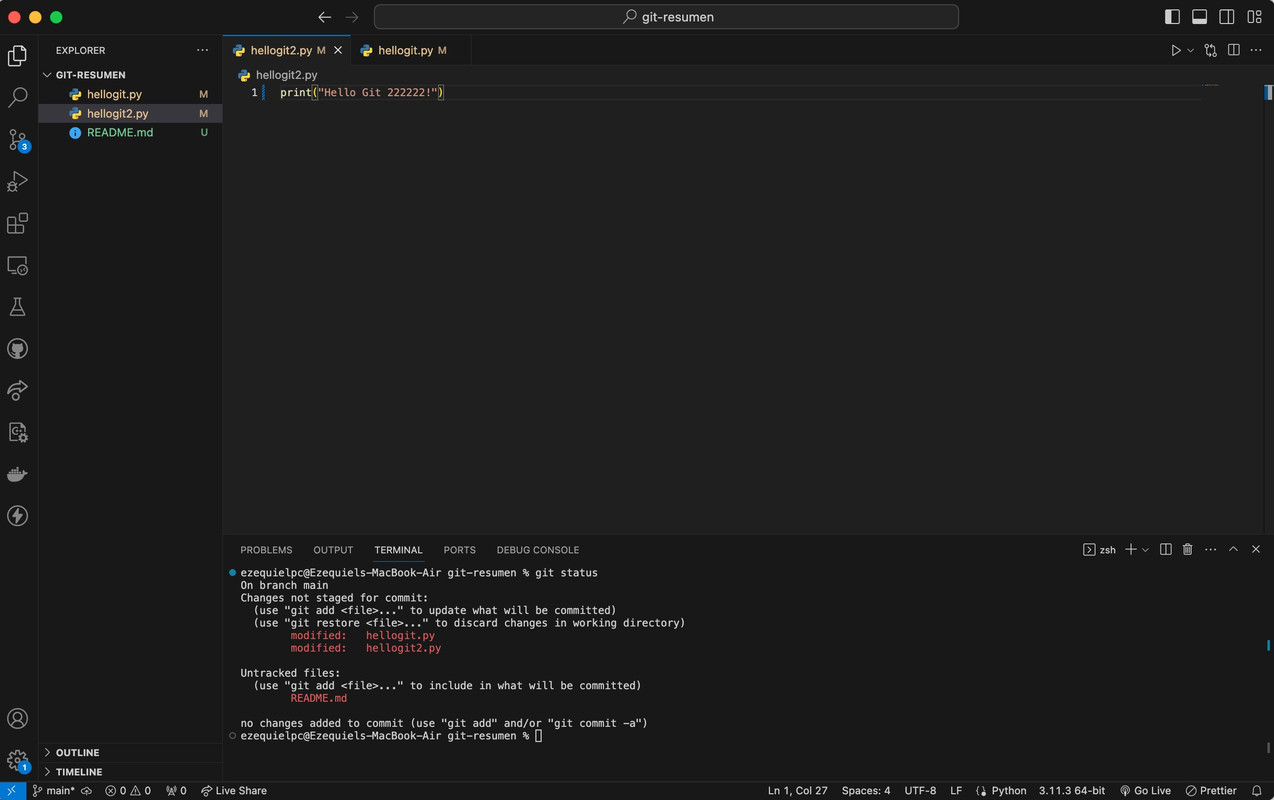Open remote window indicator in status bar
Screen dimensions: 1274x800
pos(11,791)
